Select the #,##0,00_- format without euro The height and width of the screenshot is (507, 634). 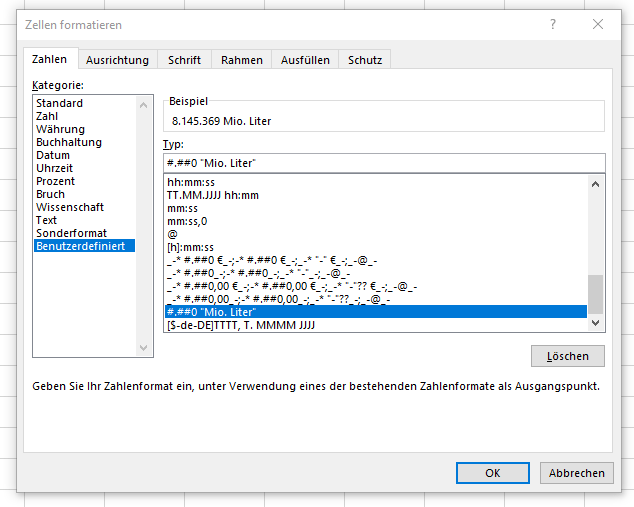click(376, 299)
